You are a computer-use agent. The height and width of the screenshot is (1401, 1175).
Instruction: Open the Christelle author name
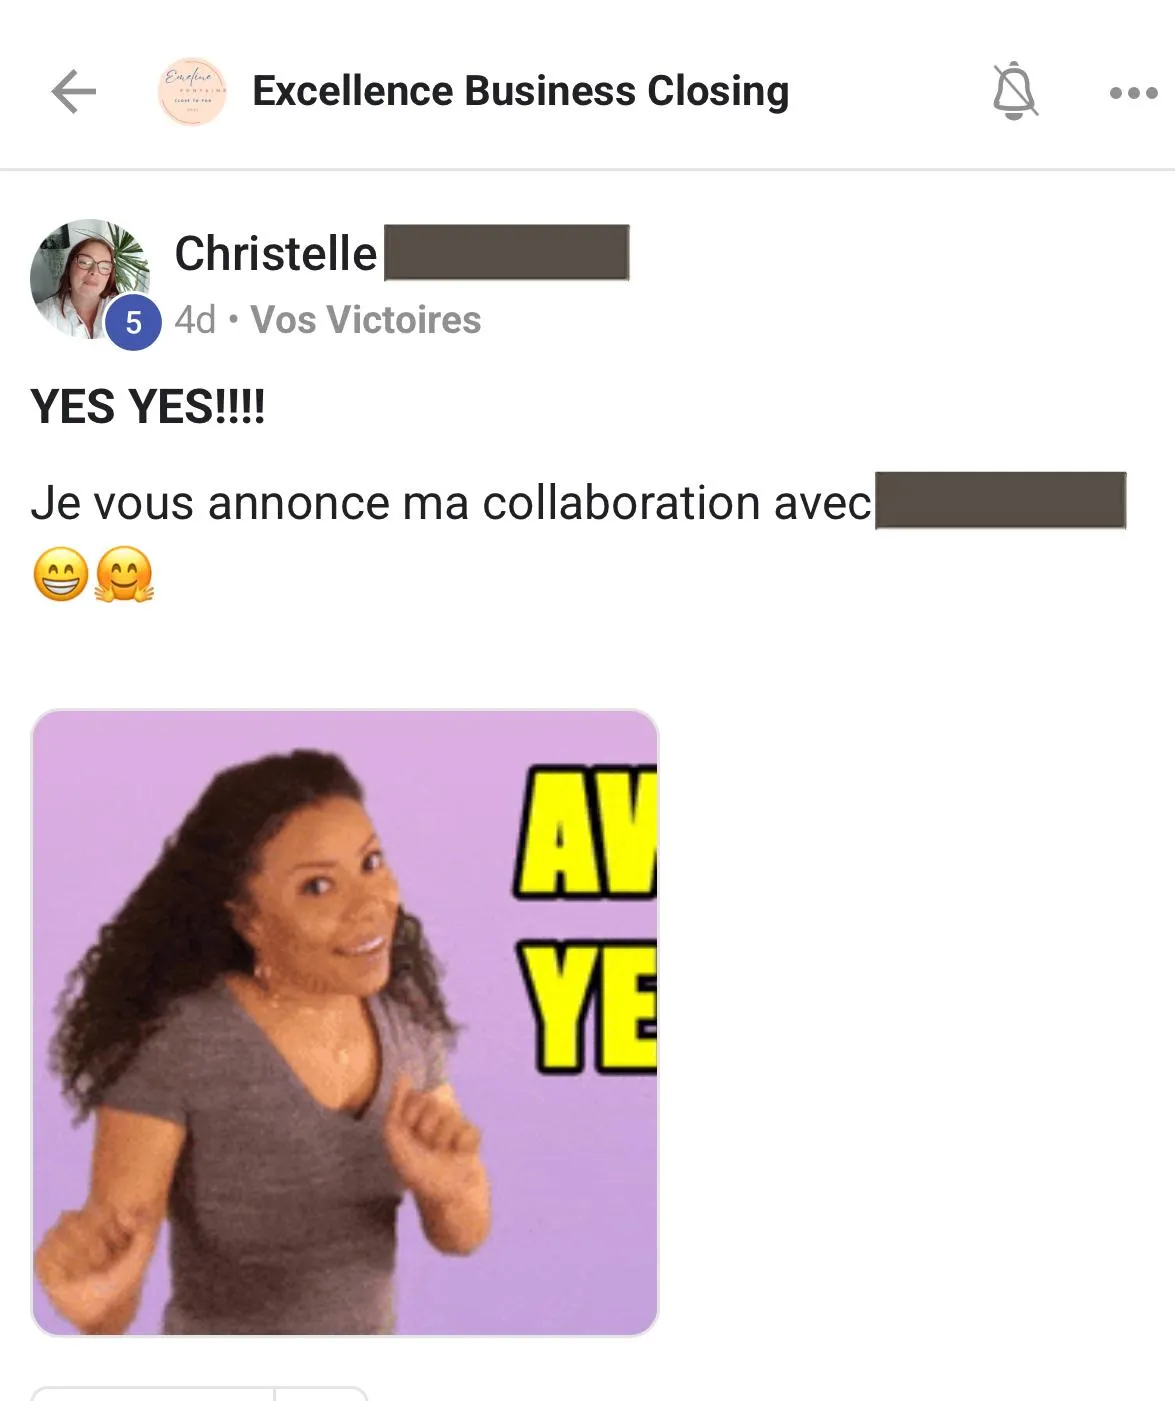pos(276,253)
